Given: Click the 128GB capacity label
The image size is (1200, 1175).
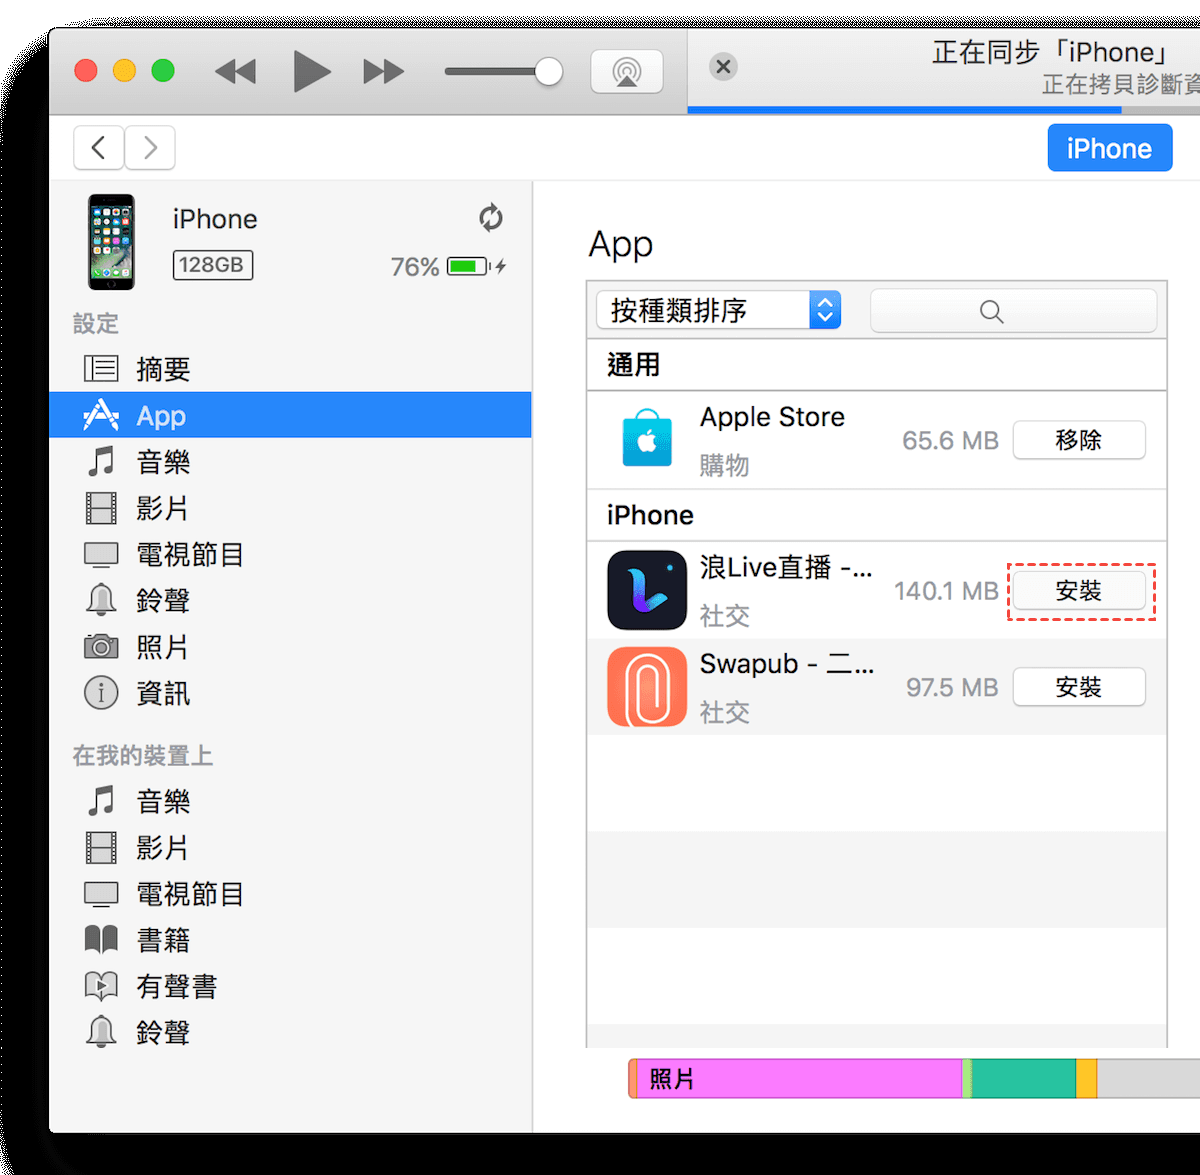Looking at the screenshot, I should (x=213, y=265).
